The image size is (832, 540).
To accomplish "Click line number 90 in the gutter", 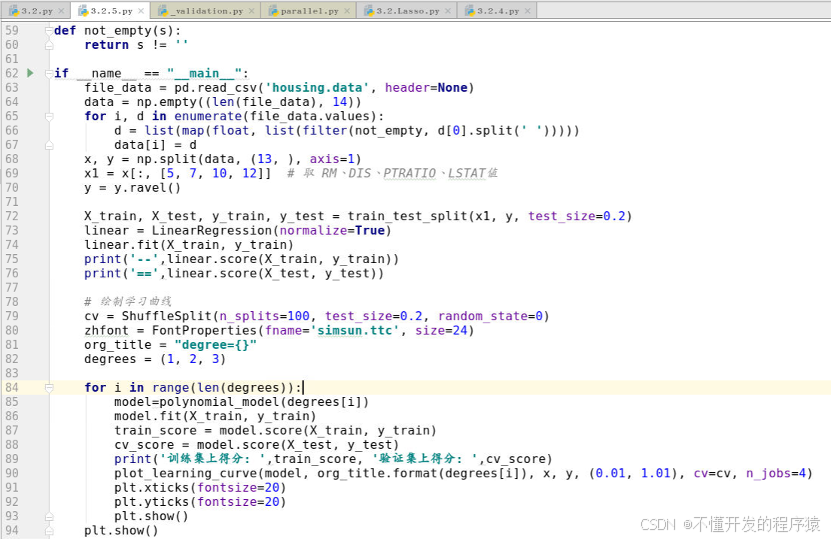I will pos(12,473).
